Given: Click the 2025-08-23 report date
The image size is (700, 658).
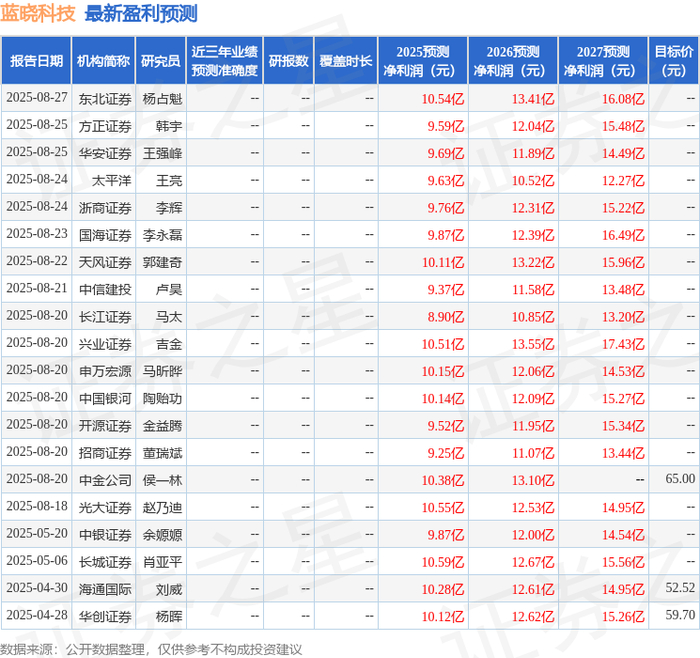Looking at the screenshot, I should [x=37, y=233].
